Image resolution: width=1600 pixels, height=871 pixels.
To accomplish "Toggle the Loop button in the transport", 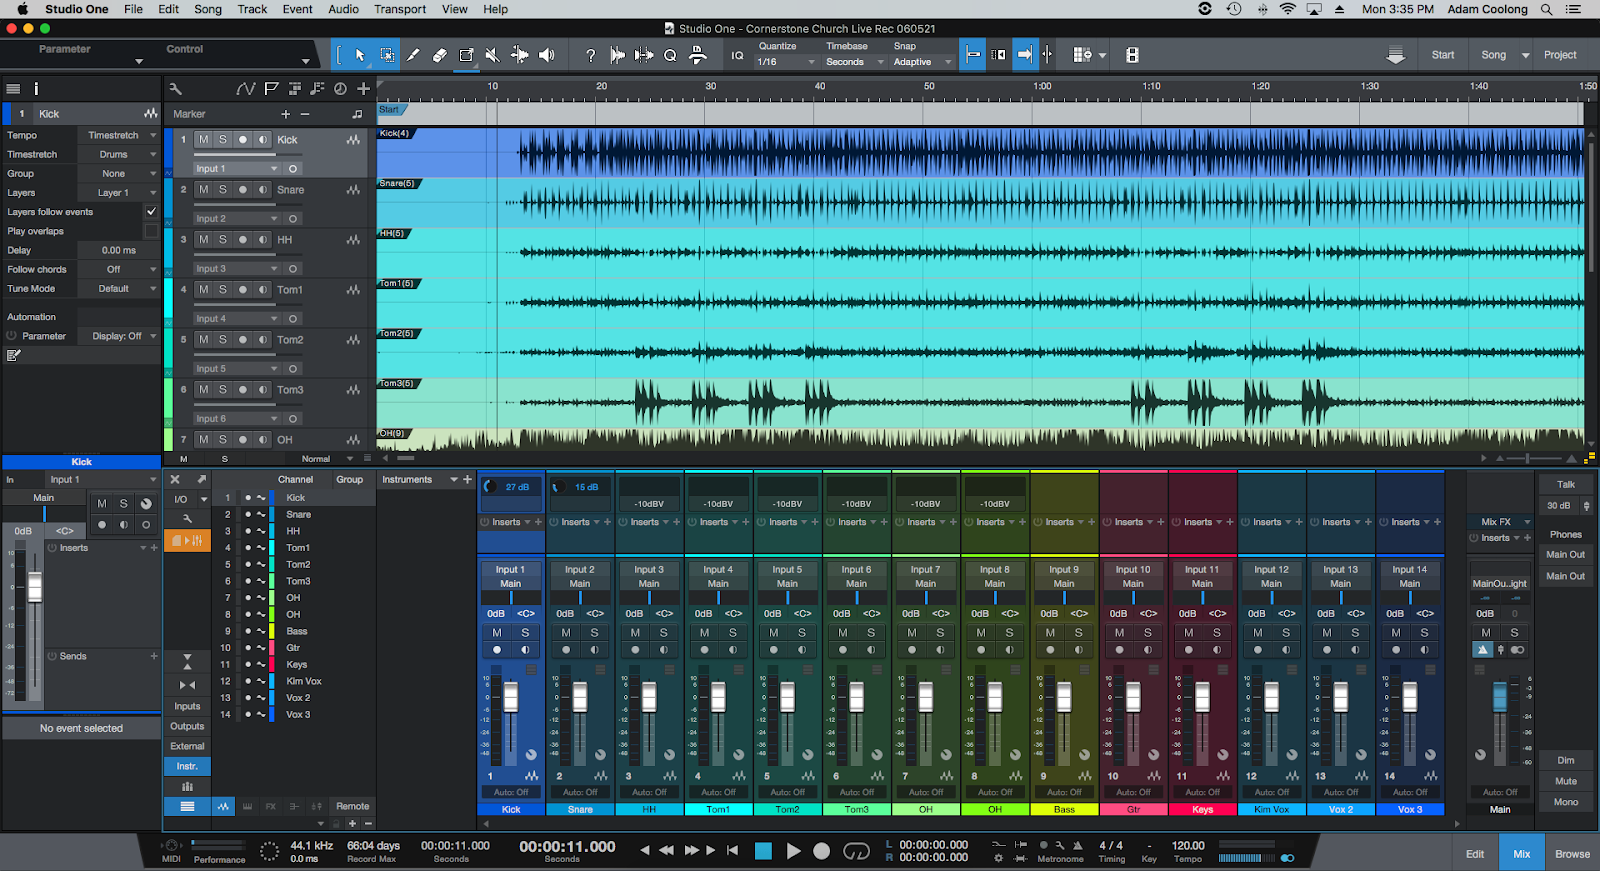I will 856,851.
